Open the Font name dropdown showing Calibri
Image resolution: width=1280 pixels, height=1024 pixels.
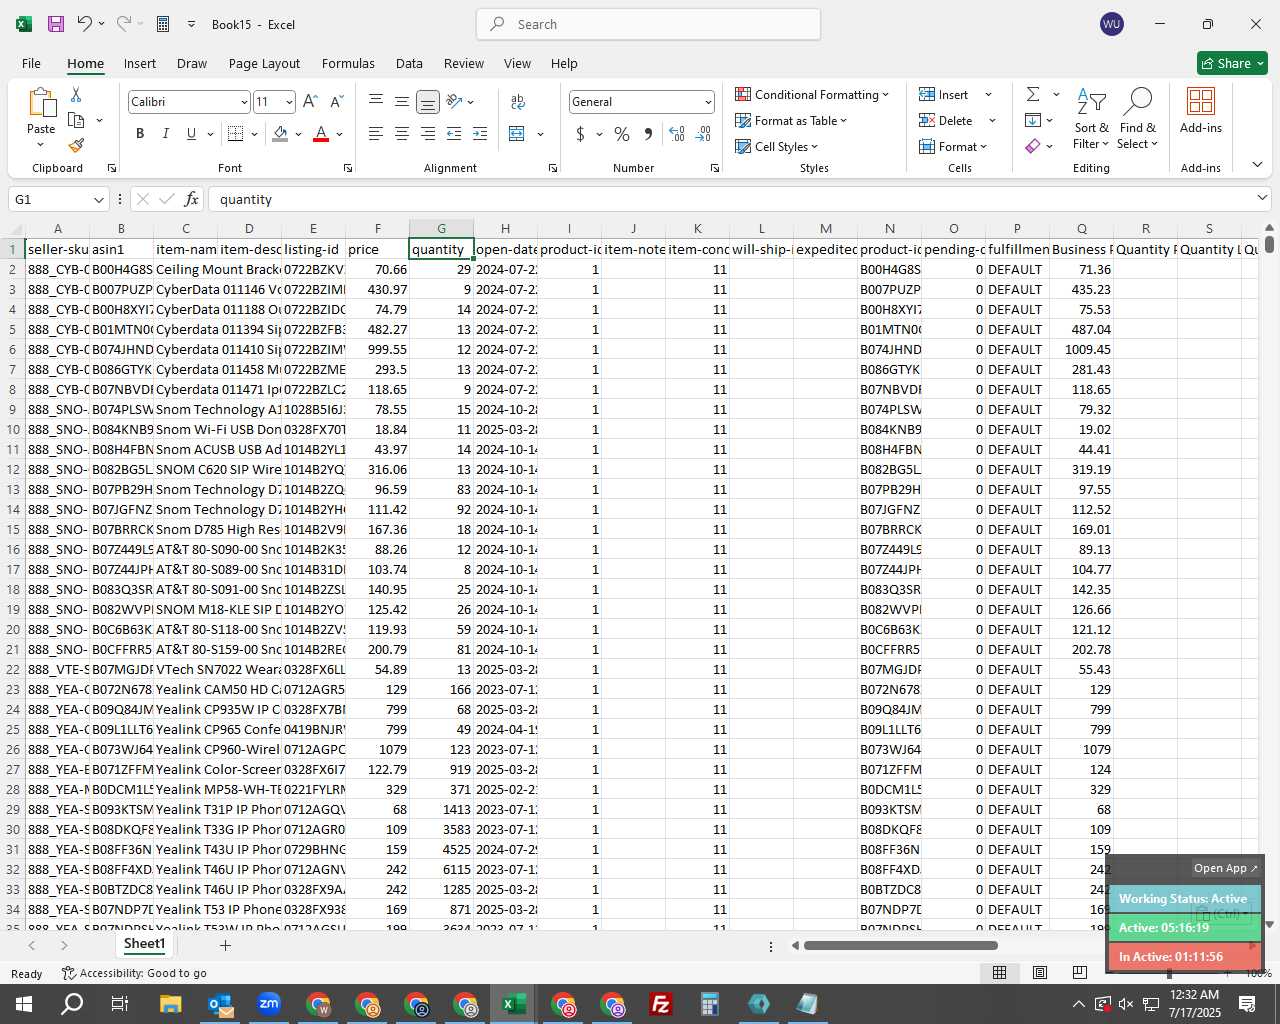244,102
